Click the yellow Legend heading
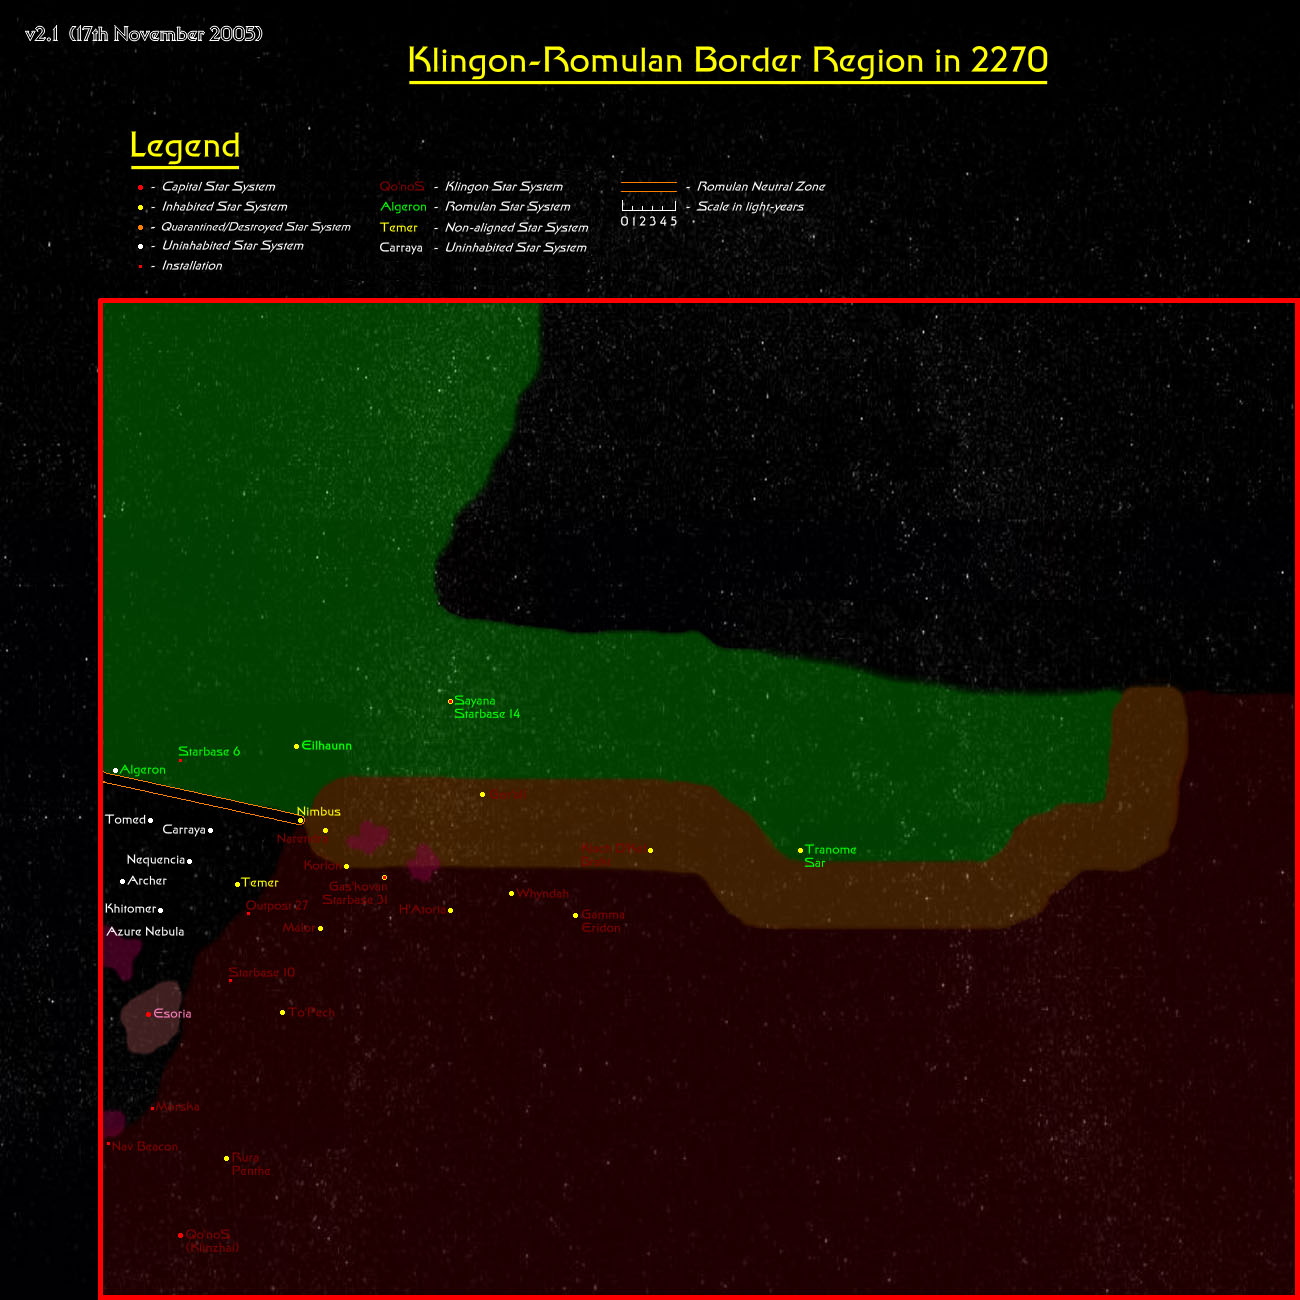Viewport: 1300px width, 1300px height. coord(185,146)
